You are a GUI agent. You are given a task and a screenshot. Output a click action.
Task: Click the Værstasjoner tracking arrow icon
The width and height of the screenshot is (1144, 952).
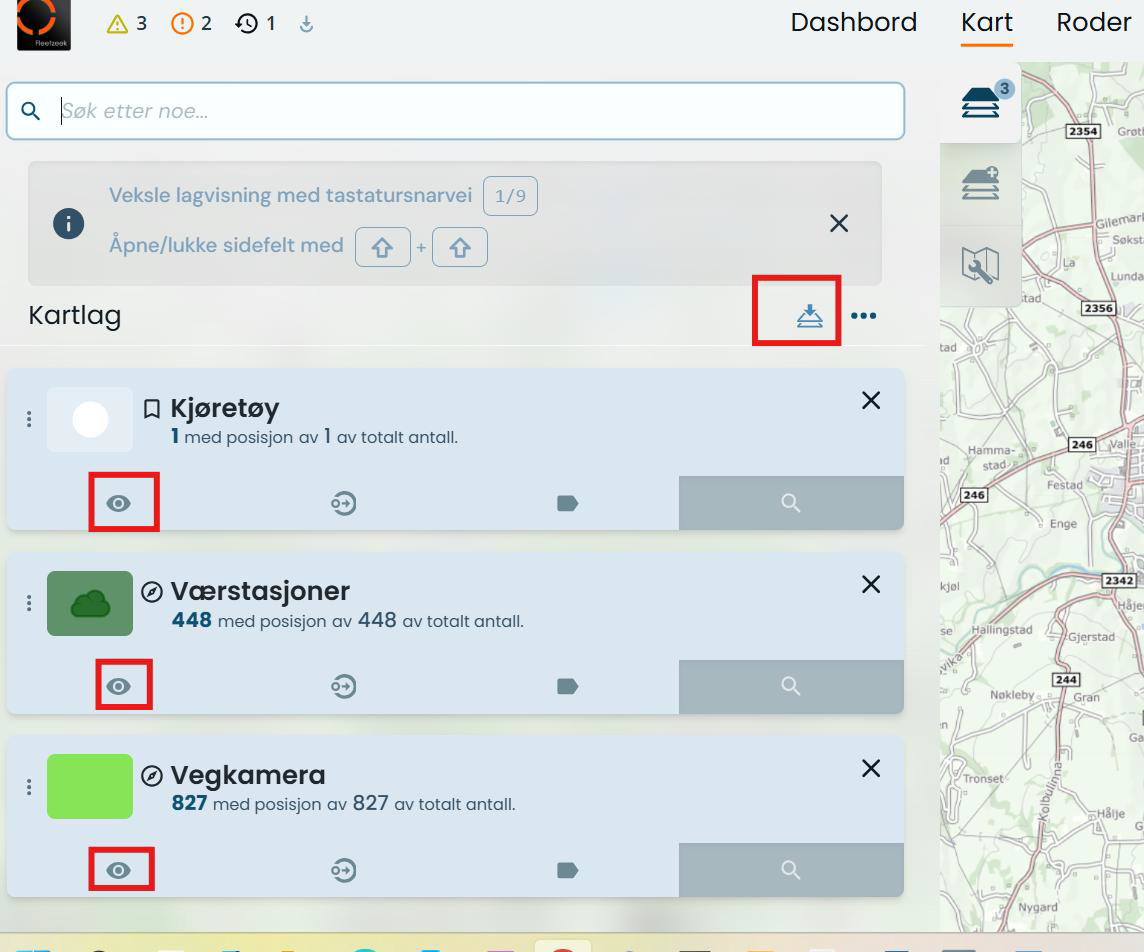(x=343, y=686)
